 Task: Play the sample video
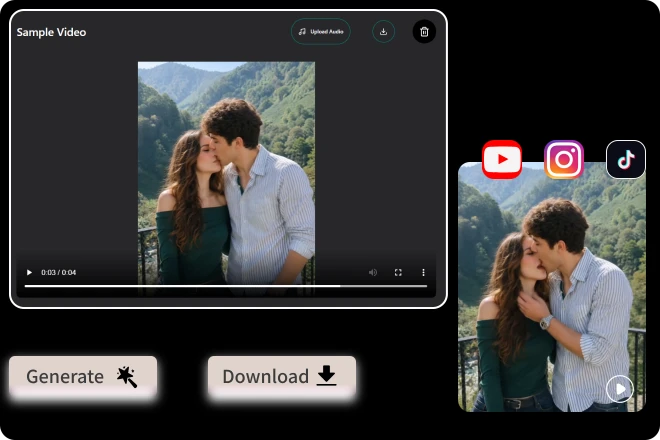29,272
